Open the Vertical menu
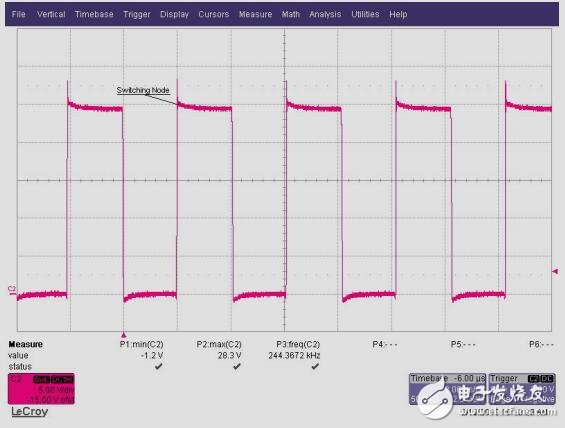Image resolution: width=565 pixels, height=428 pixels. point(51,14)
